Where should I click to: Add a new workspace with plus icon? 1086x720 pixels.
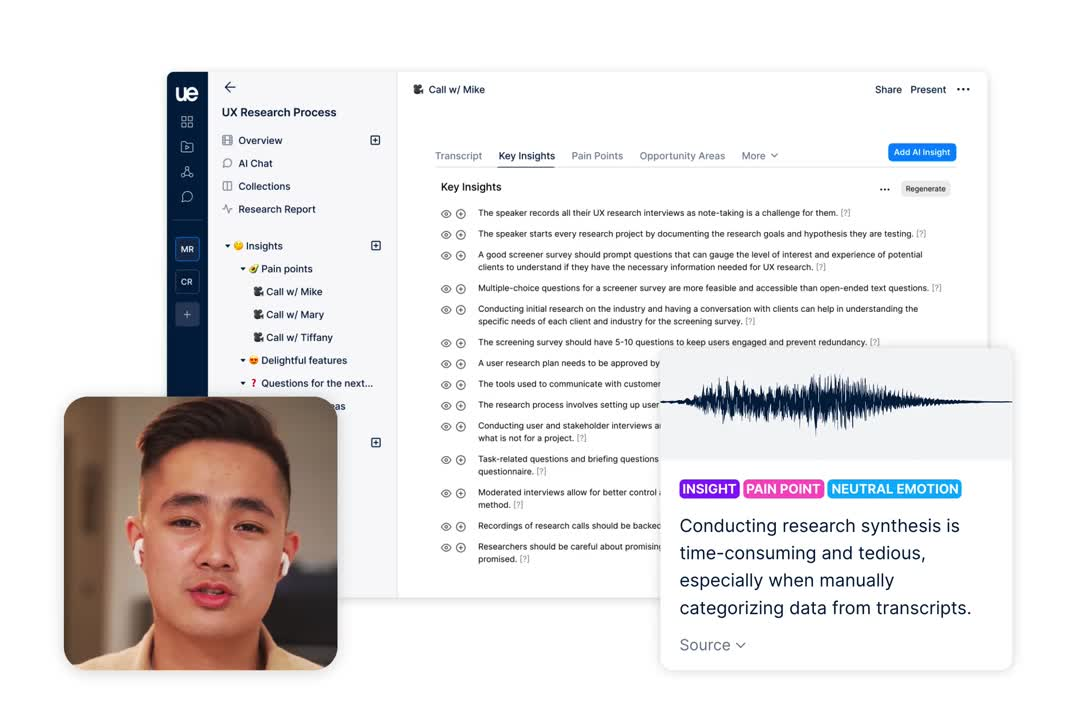pyautogui.click(x=187, y=314)
